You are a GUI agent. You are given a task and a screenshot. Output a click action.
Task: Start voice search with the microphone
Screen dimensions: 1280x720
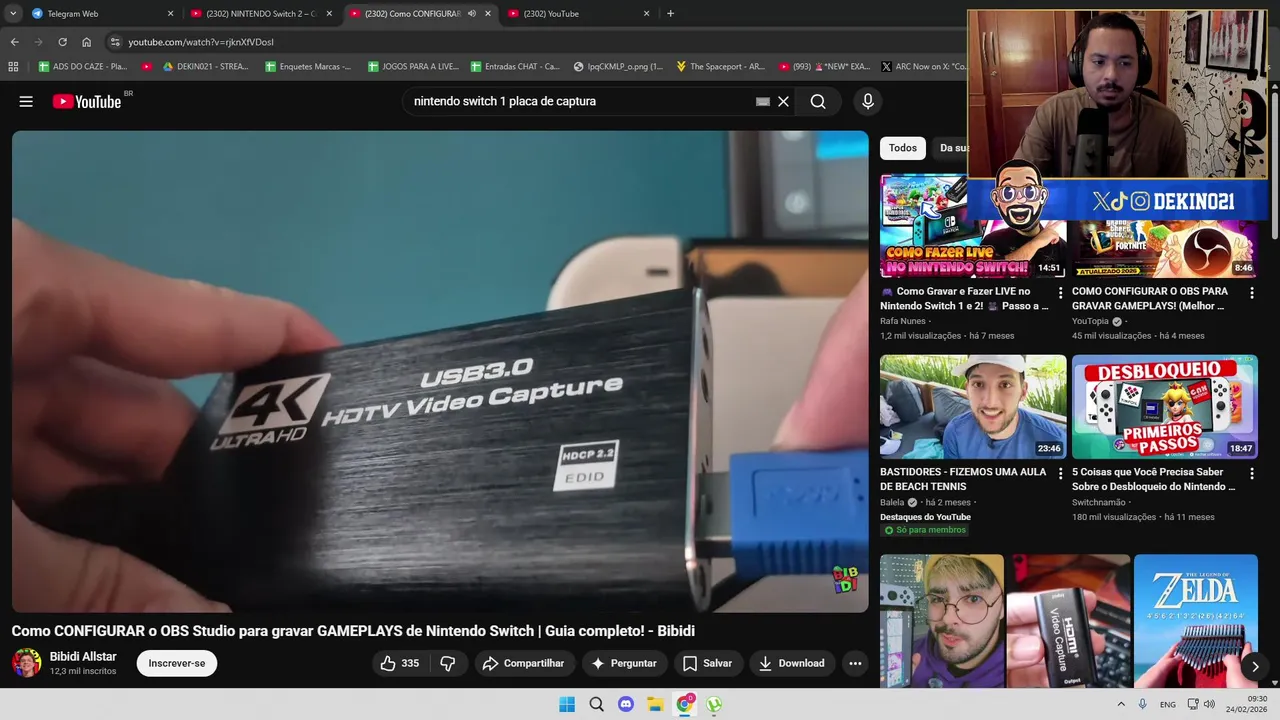(868, 101)
